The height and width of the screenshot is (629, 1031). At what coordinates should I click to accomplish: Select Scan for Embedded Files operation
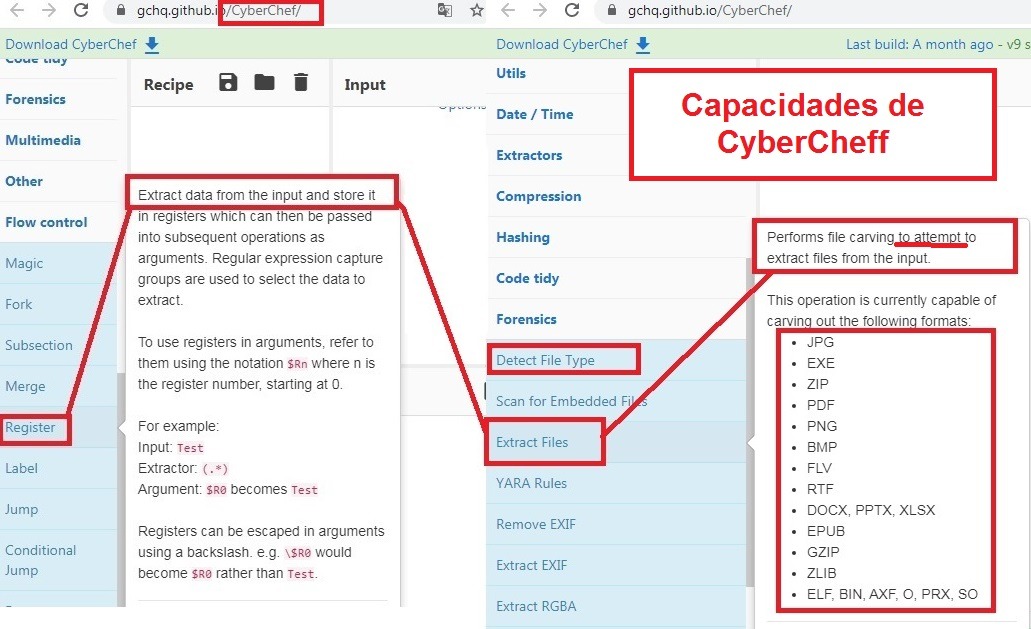(x=616, y=401)
